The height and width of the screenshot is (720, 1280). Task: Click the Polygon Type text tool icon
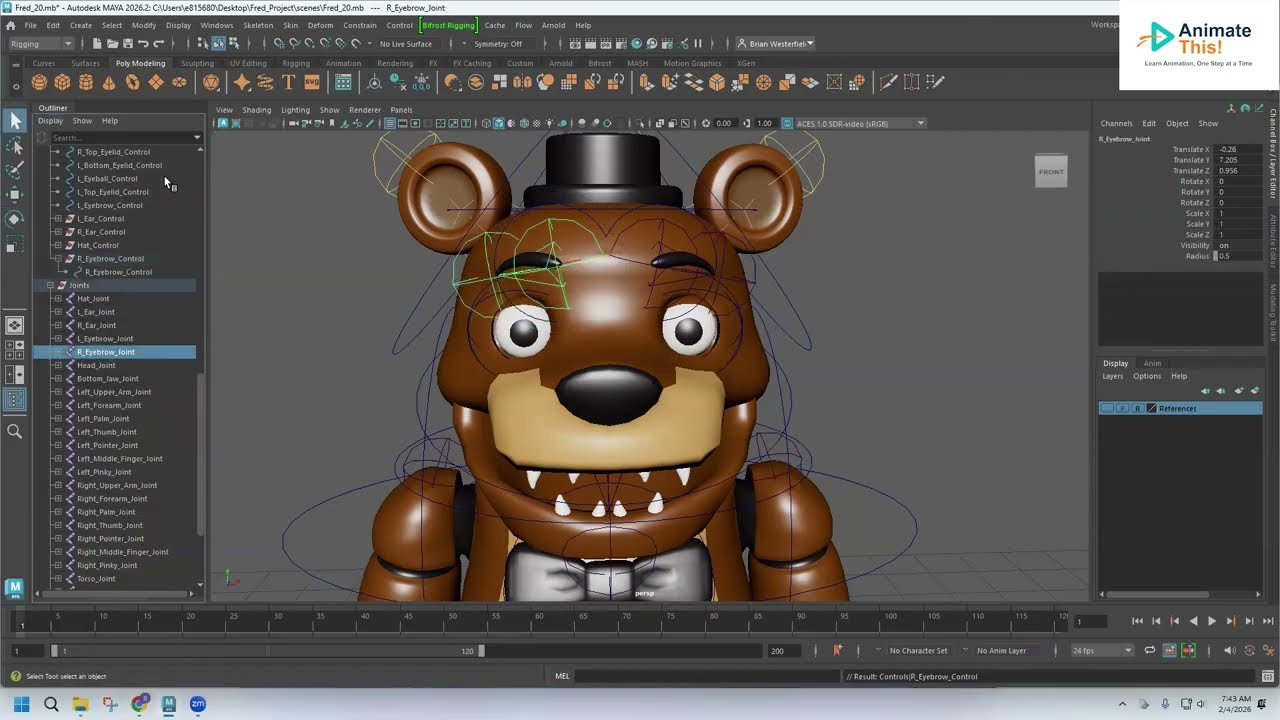pos(288,82)
